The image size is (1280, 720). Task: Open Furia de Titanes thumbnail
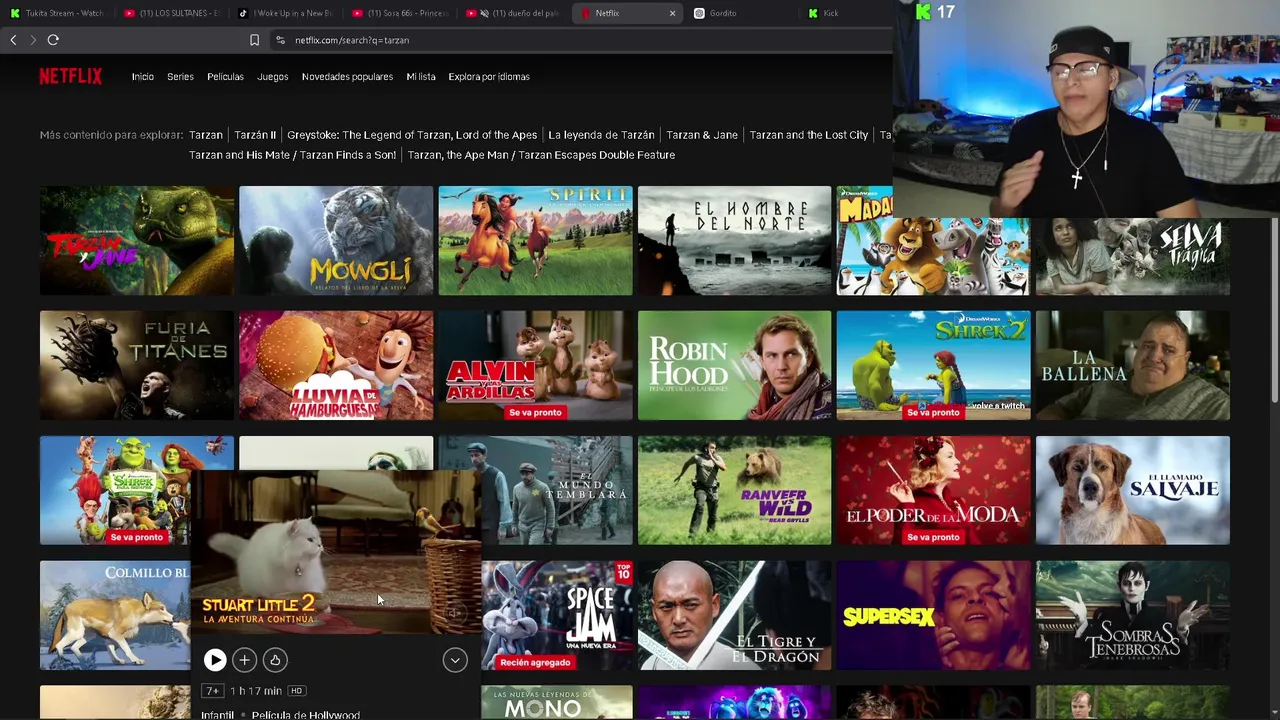pos(137,366)
